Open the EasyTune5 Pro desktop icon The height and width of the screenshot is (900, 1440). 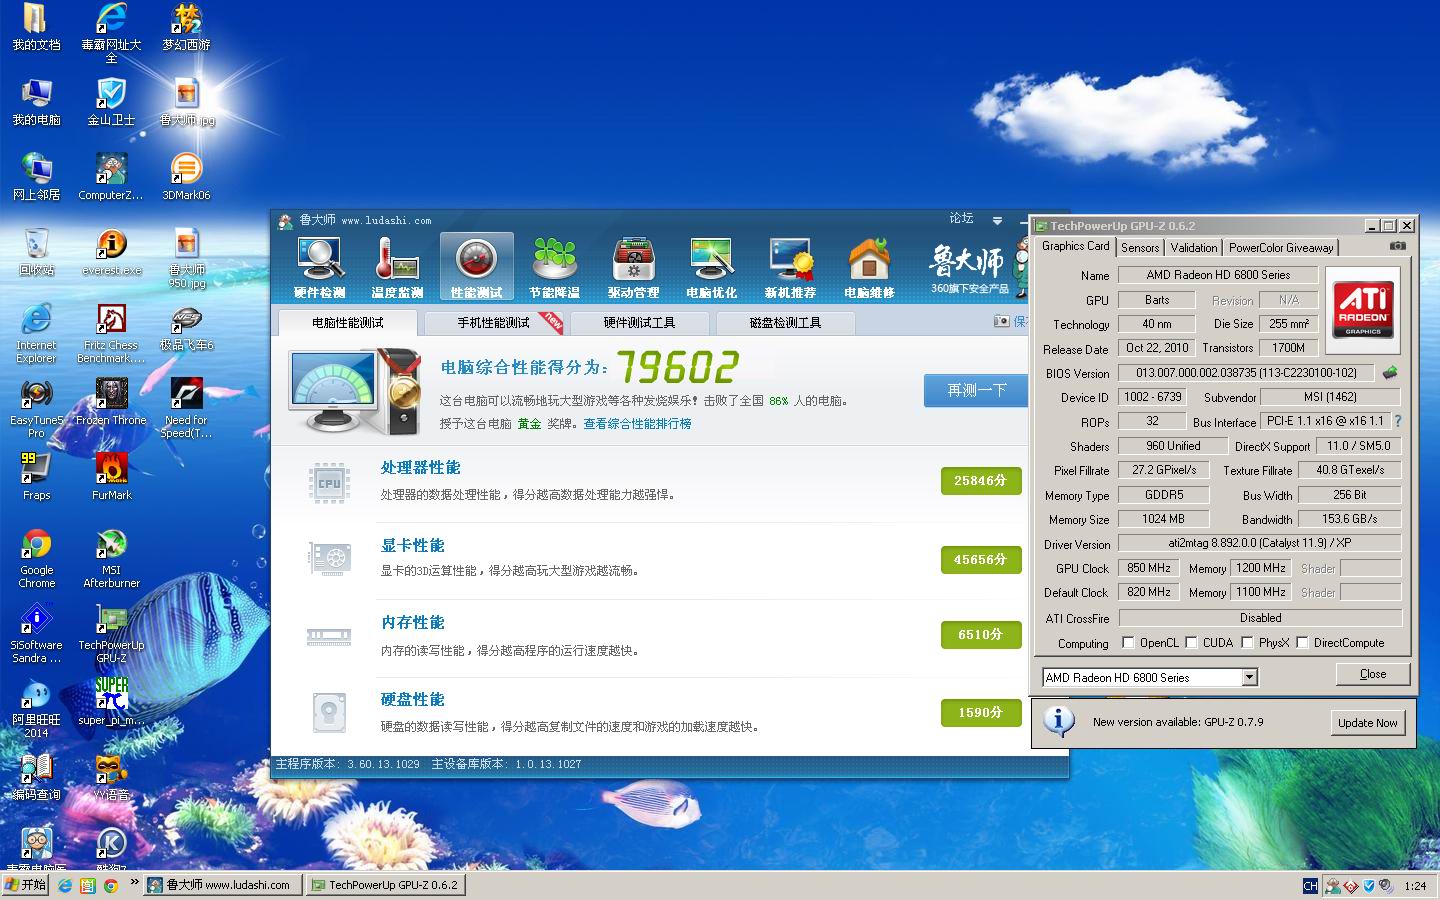point(36,408)
